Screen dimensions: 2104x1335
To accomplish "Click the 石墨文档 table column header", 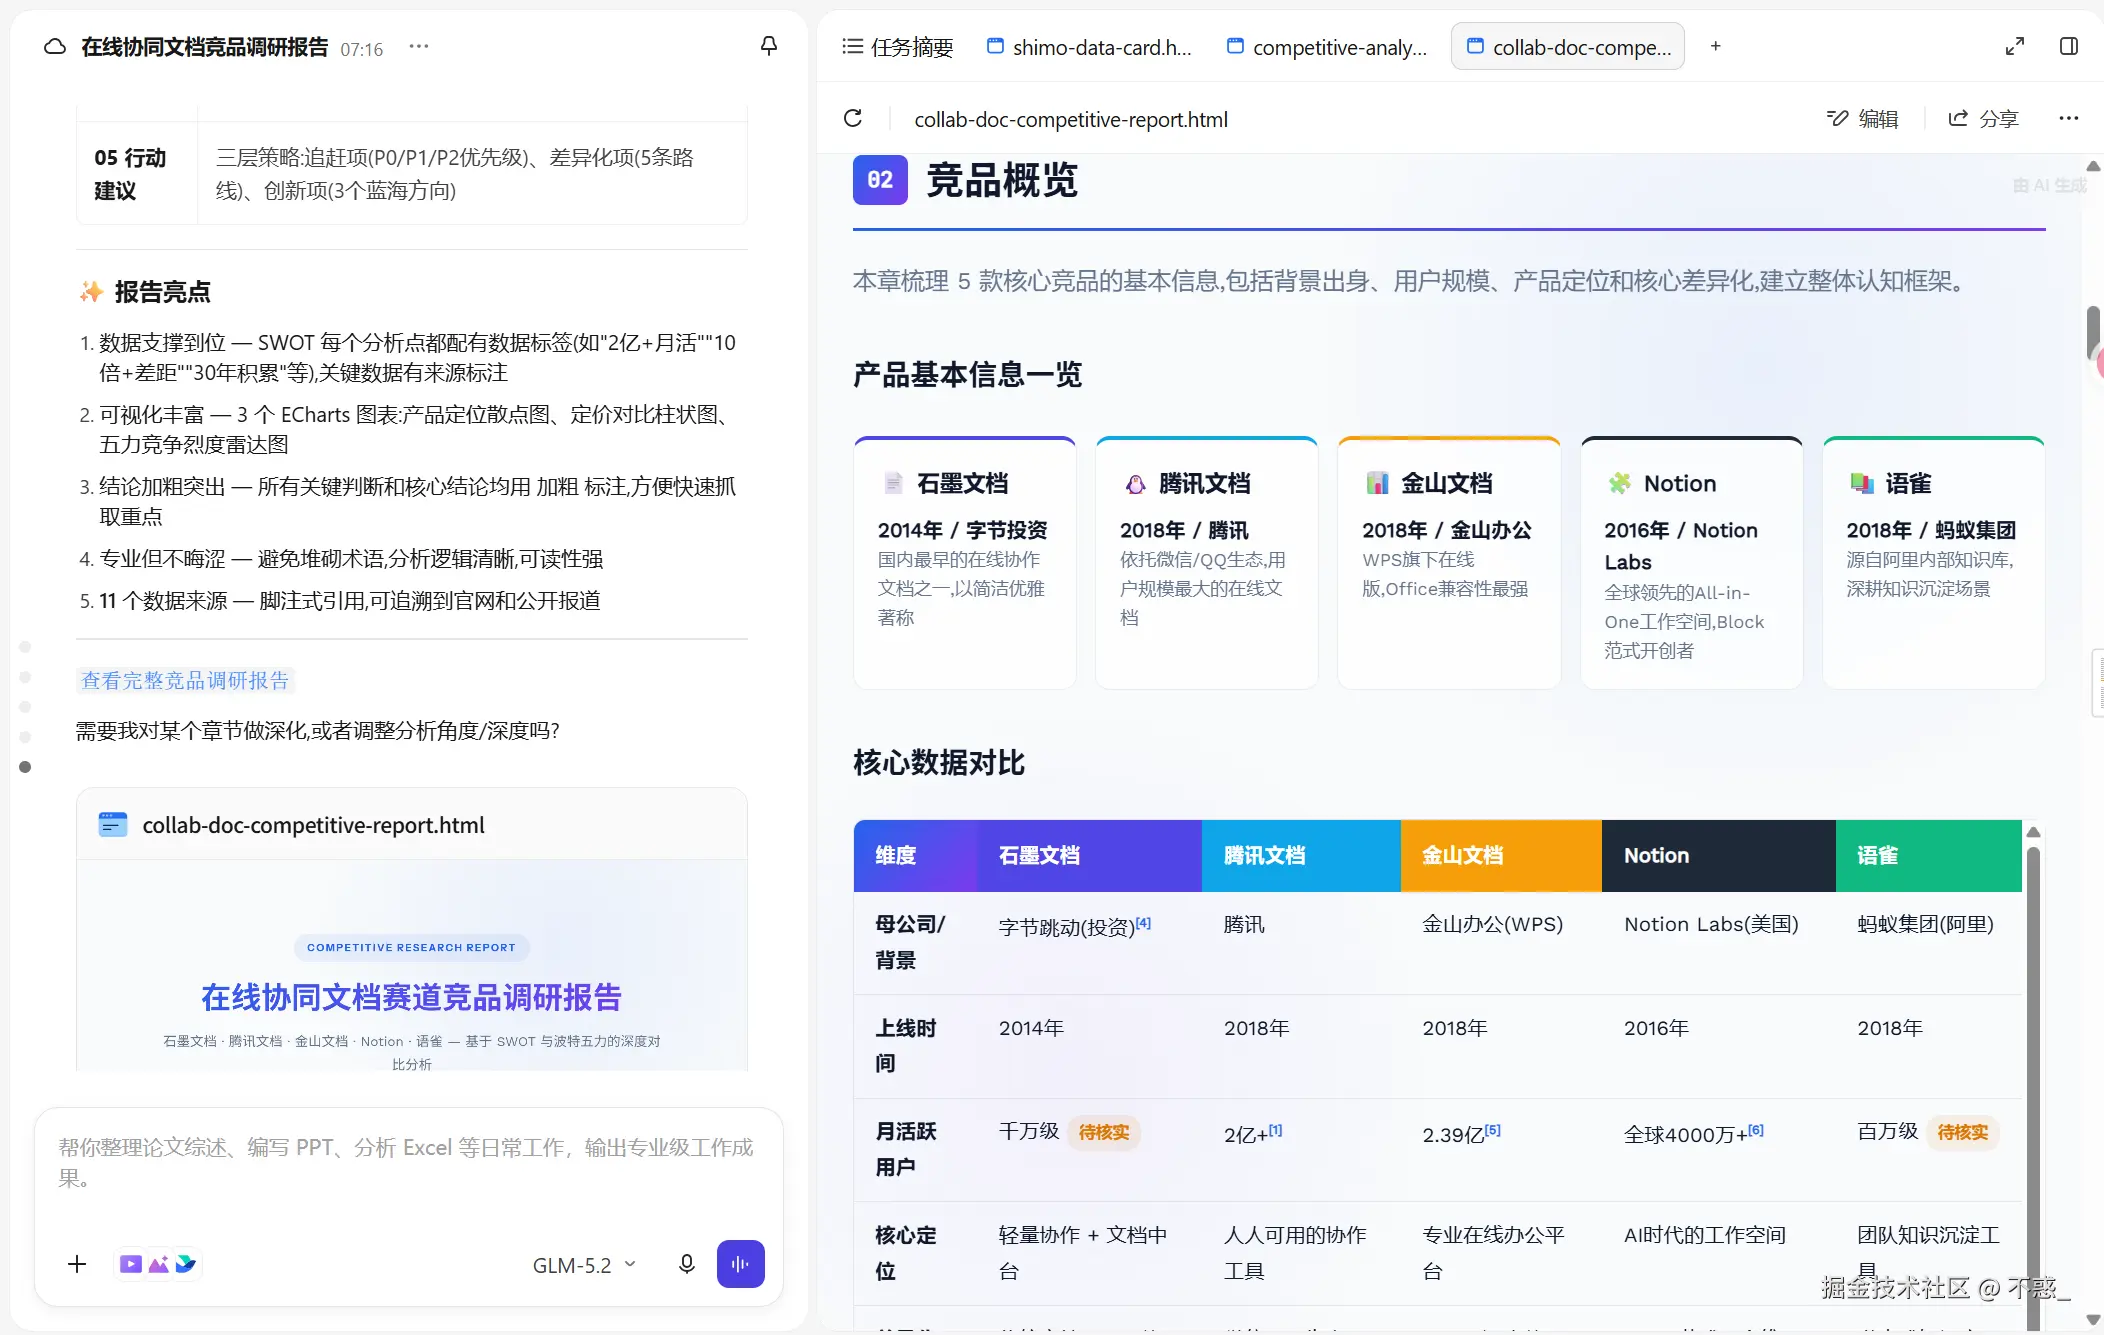I will (1089, 856).
